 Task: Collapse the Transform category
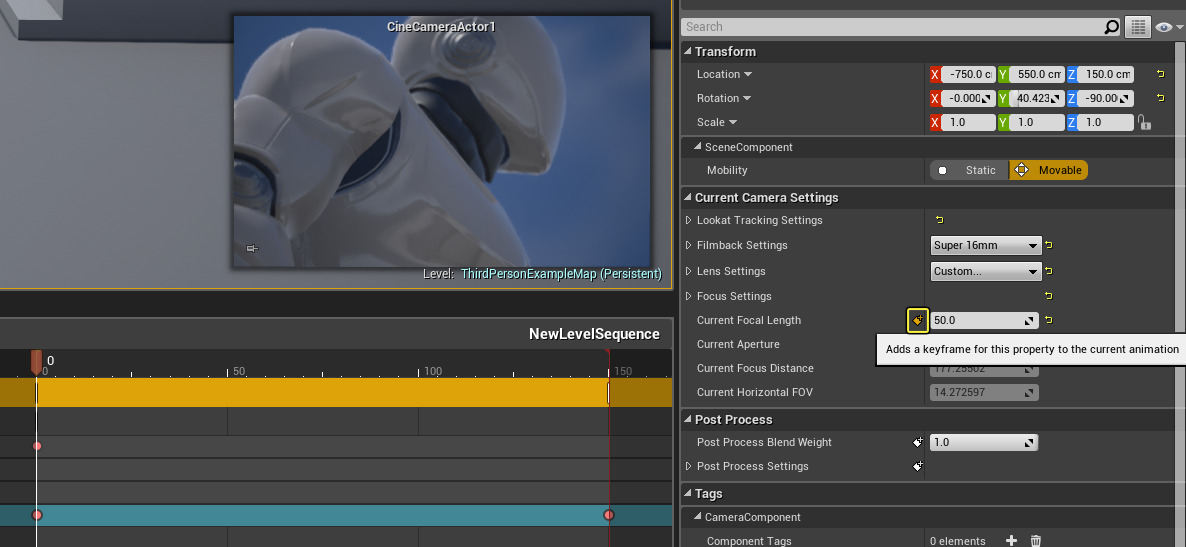click(687, 51)
